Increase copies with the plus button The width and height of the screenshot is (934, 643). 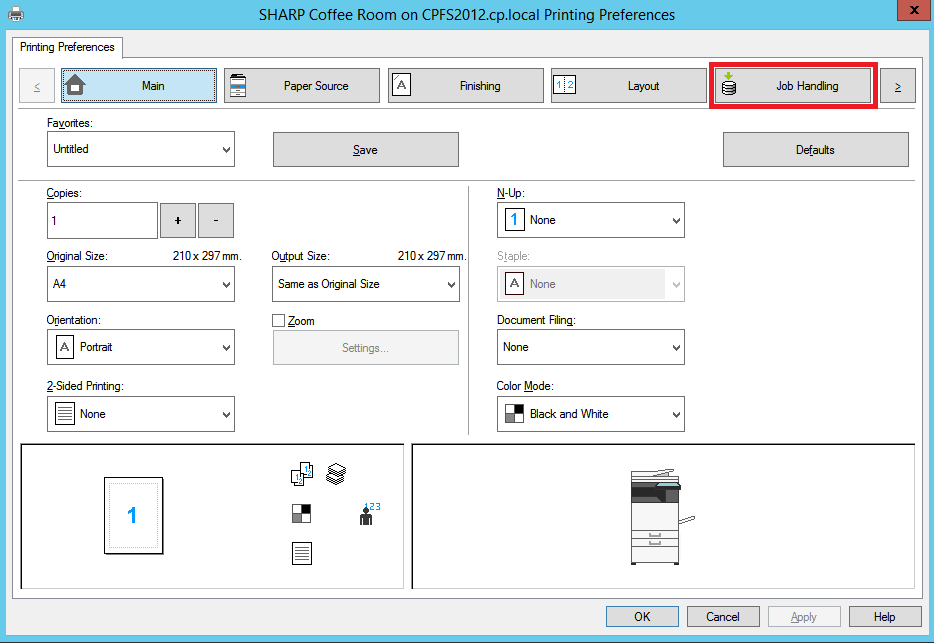178,220
